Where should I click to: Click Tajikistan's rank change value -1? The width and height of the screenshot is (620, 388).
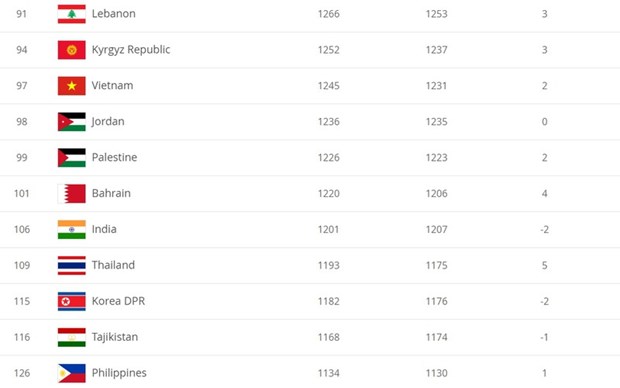544,337
